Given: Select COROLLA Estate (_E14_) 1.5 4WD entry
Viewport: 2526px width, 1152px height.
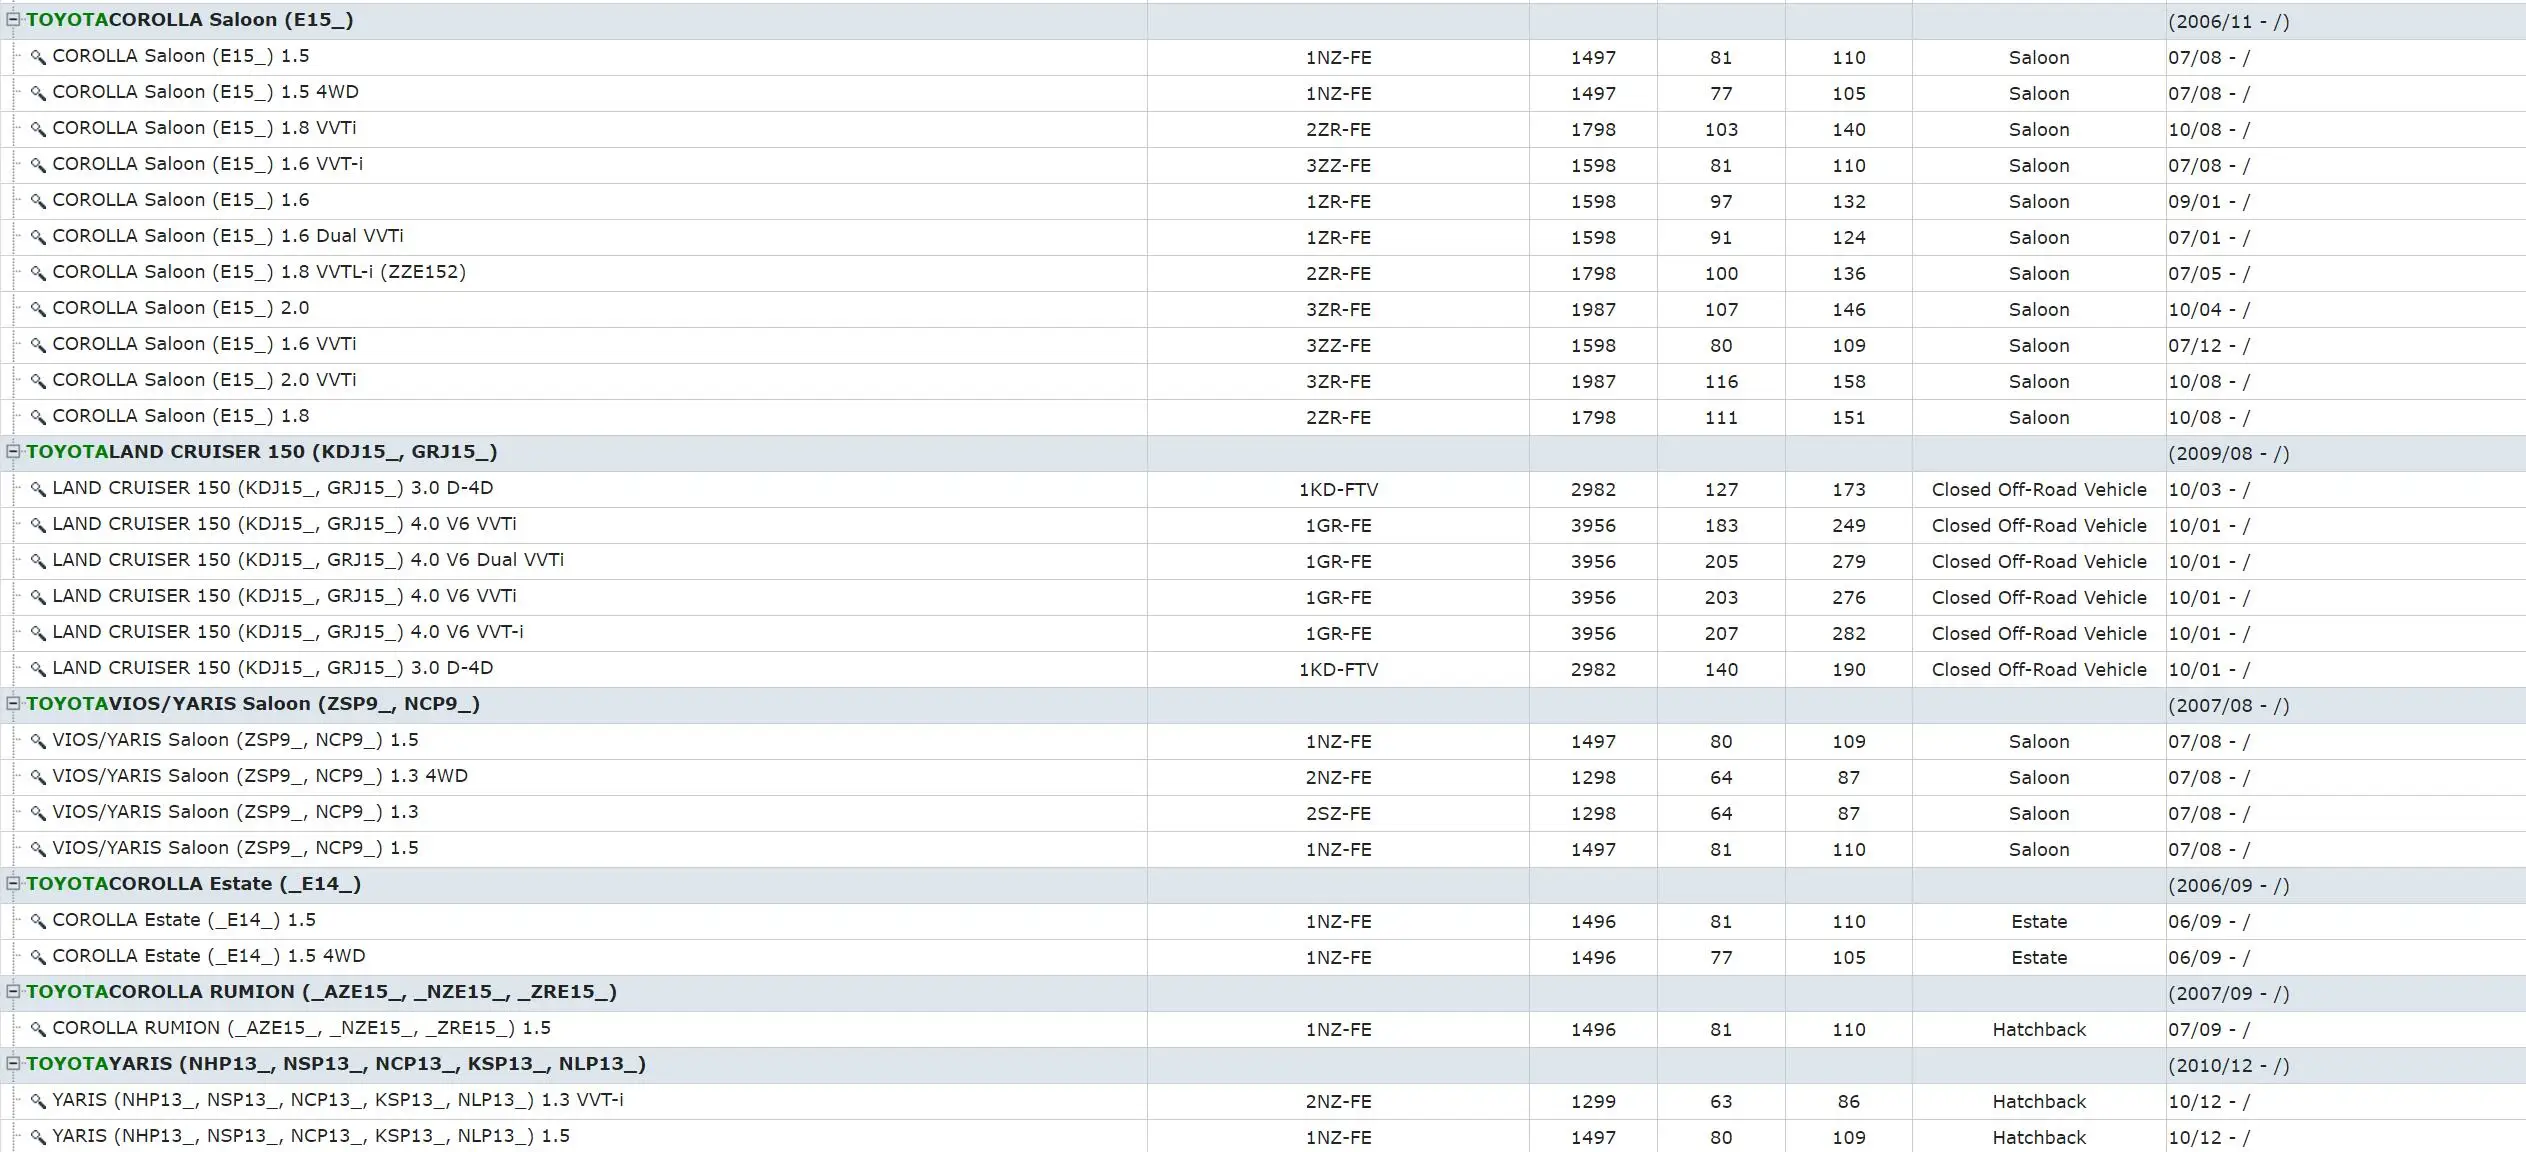Looking at the screenshot, I should (209, 956).
